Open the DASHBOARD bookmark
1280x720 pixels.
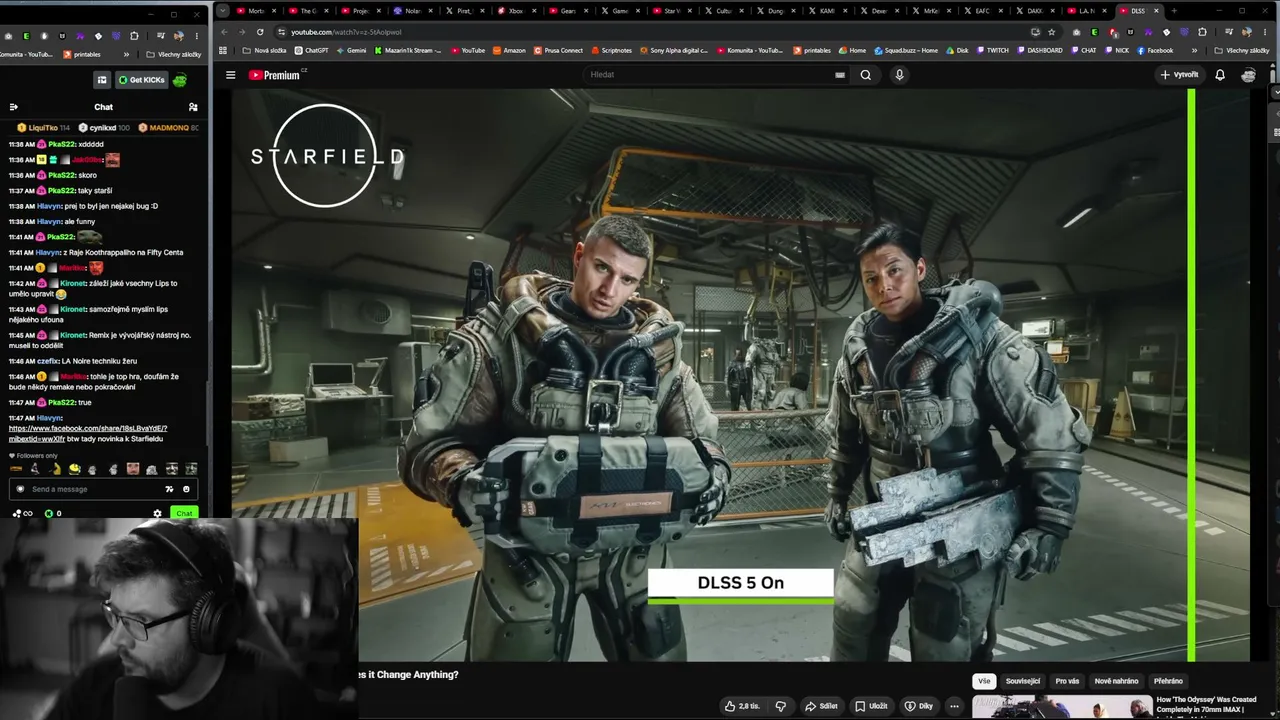(x=1040, y=50)
